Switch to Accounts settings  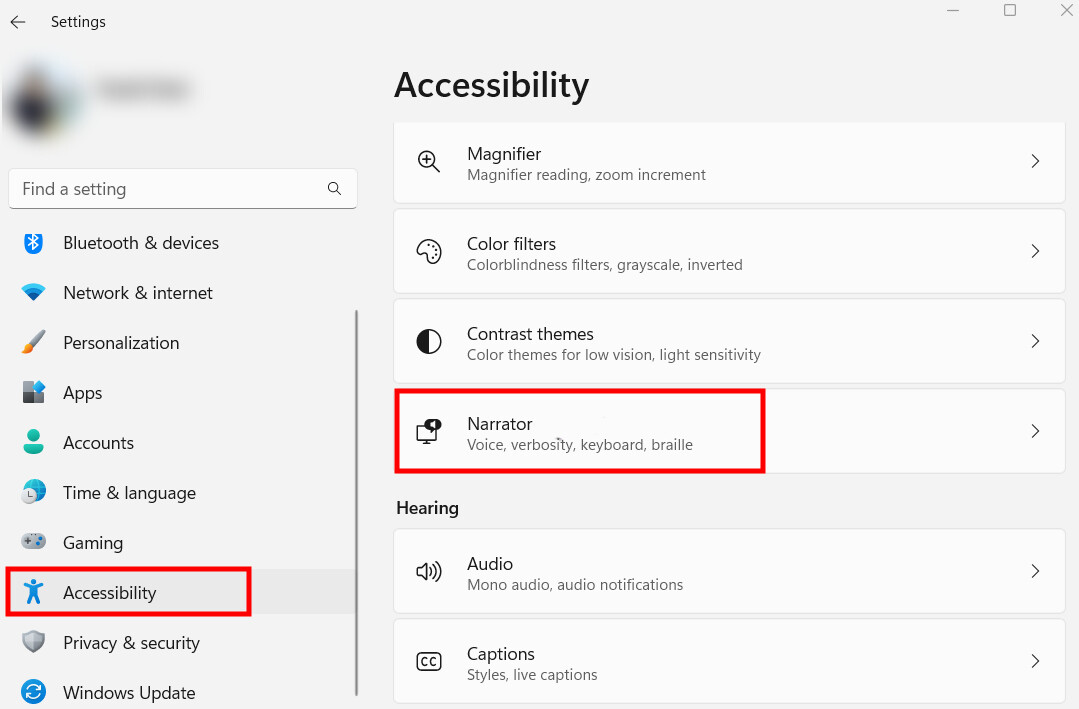(x=182, y=443)
